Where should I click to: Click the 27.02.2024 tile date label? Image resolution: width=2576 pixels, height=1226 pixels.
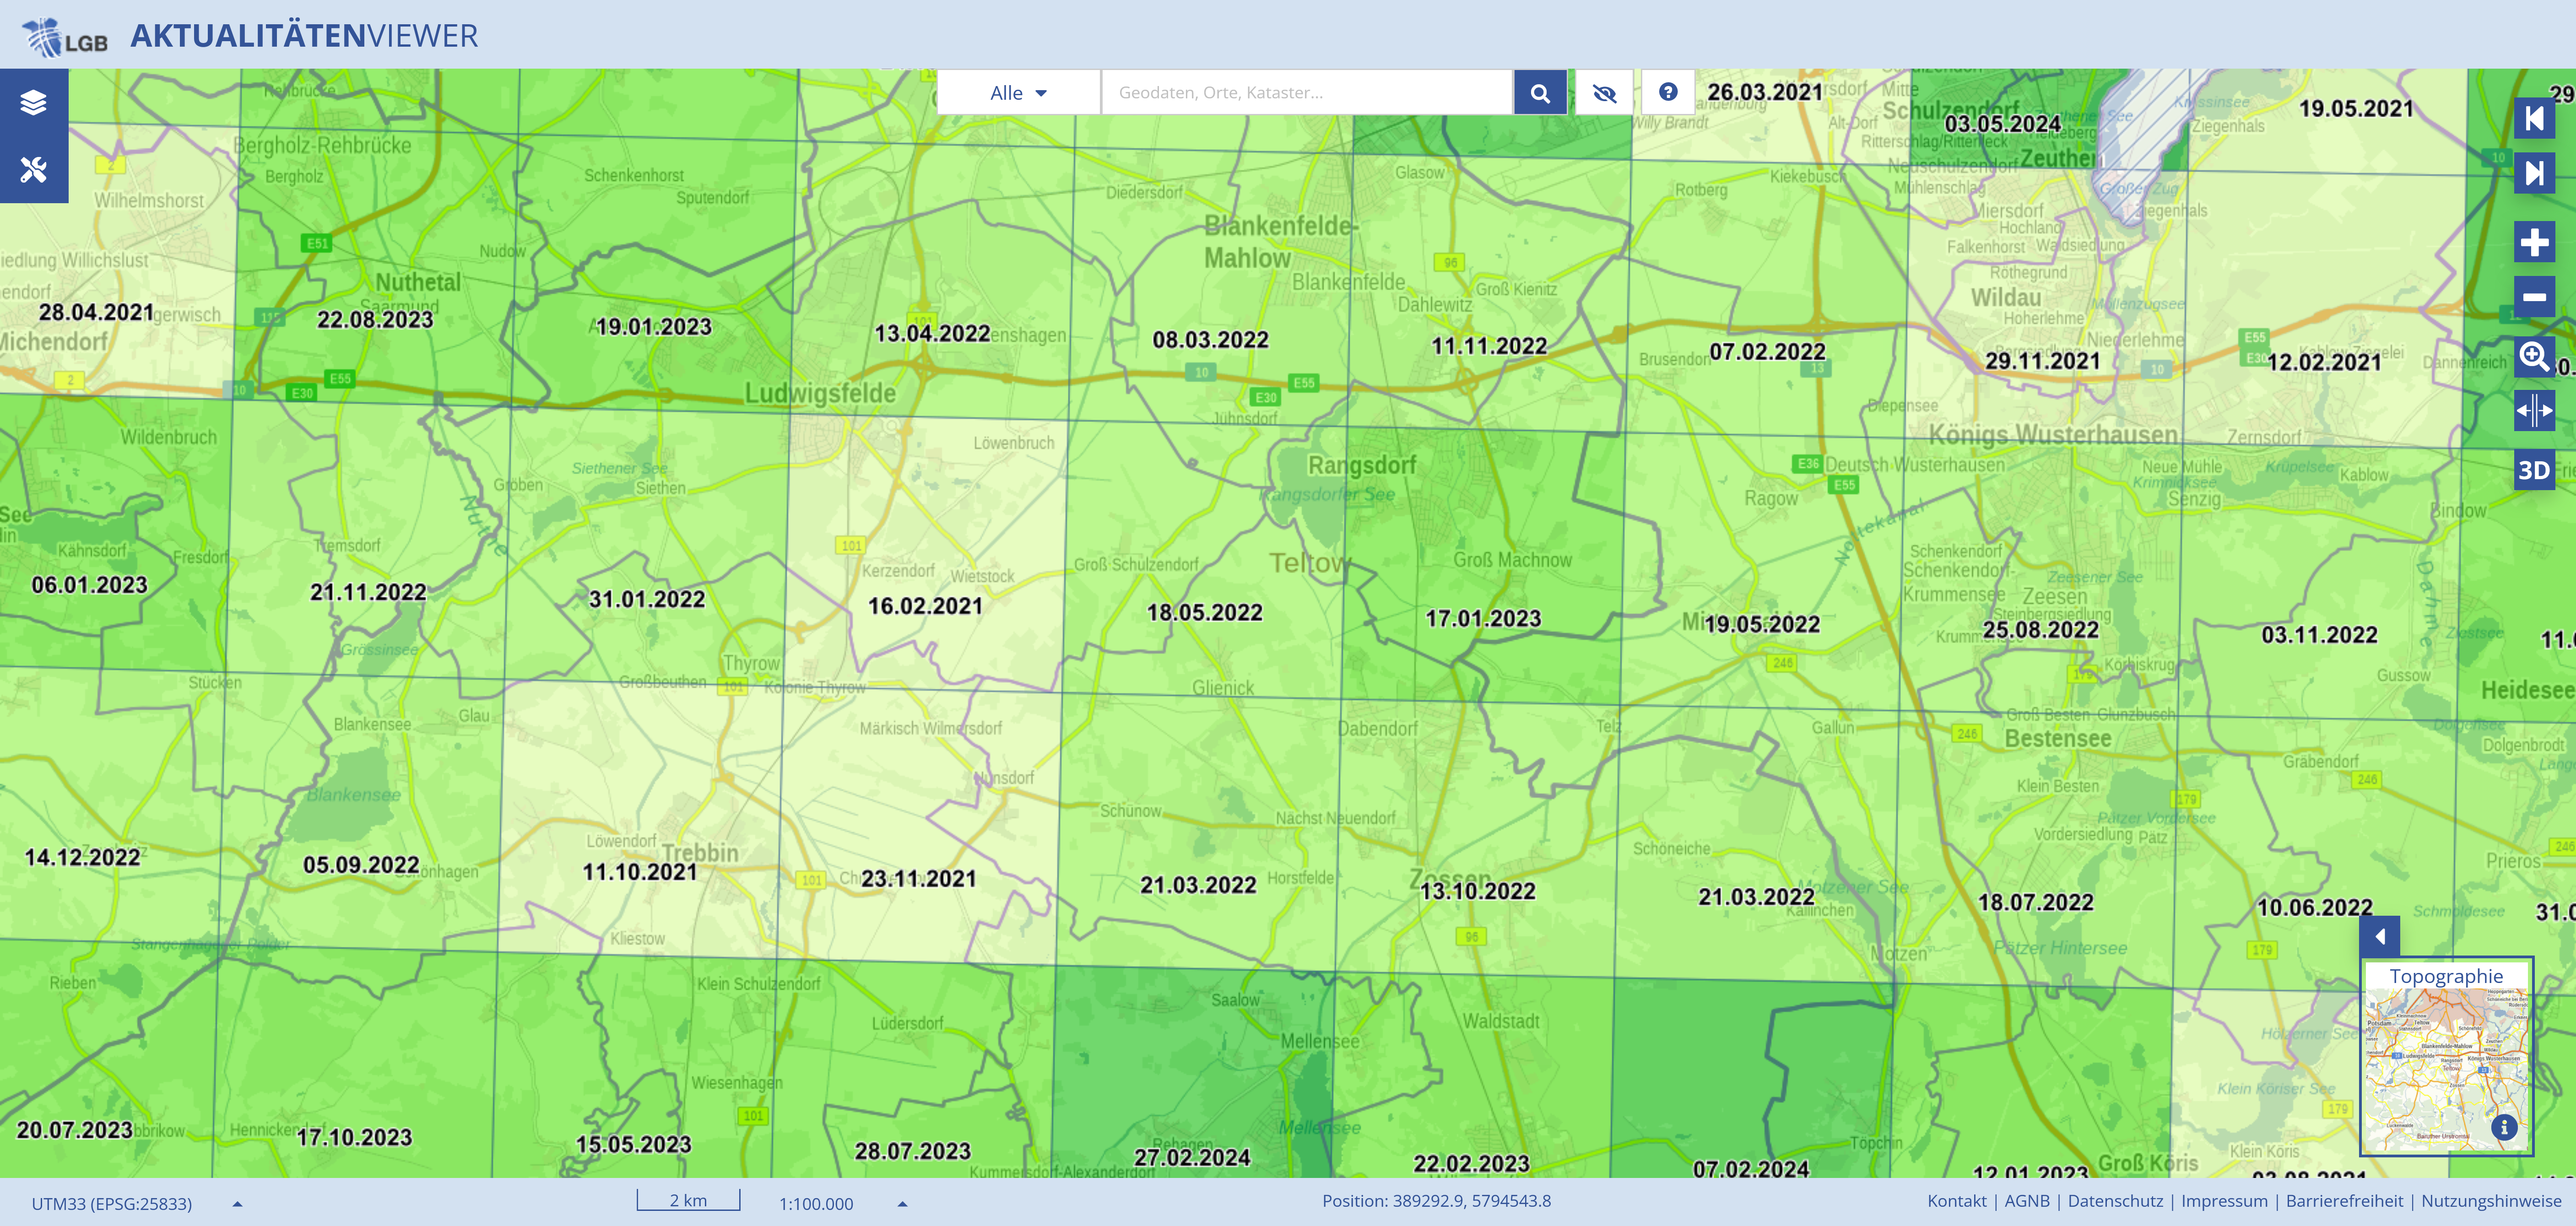point(1192,1157)
